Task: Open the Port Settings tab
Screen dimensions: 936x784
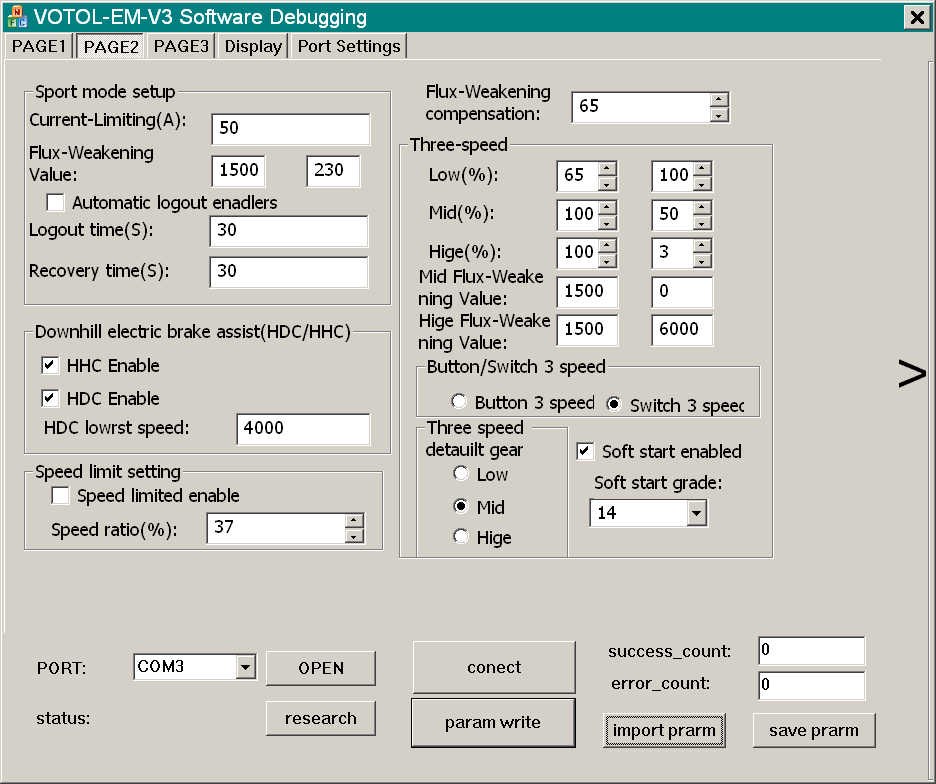Action: (x=348, y=46)
